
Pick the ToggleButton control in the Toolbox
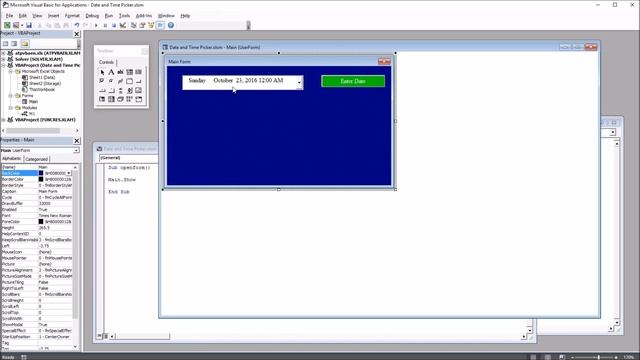coord(120,81)
